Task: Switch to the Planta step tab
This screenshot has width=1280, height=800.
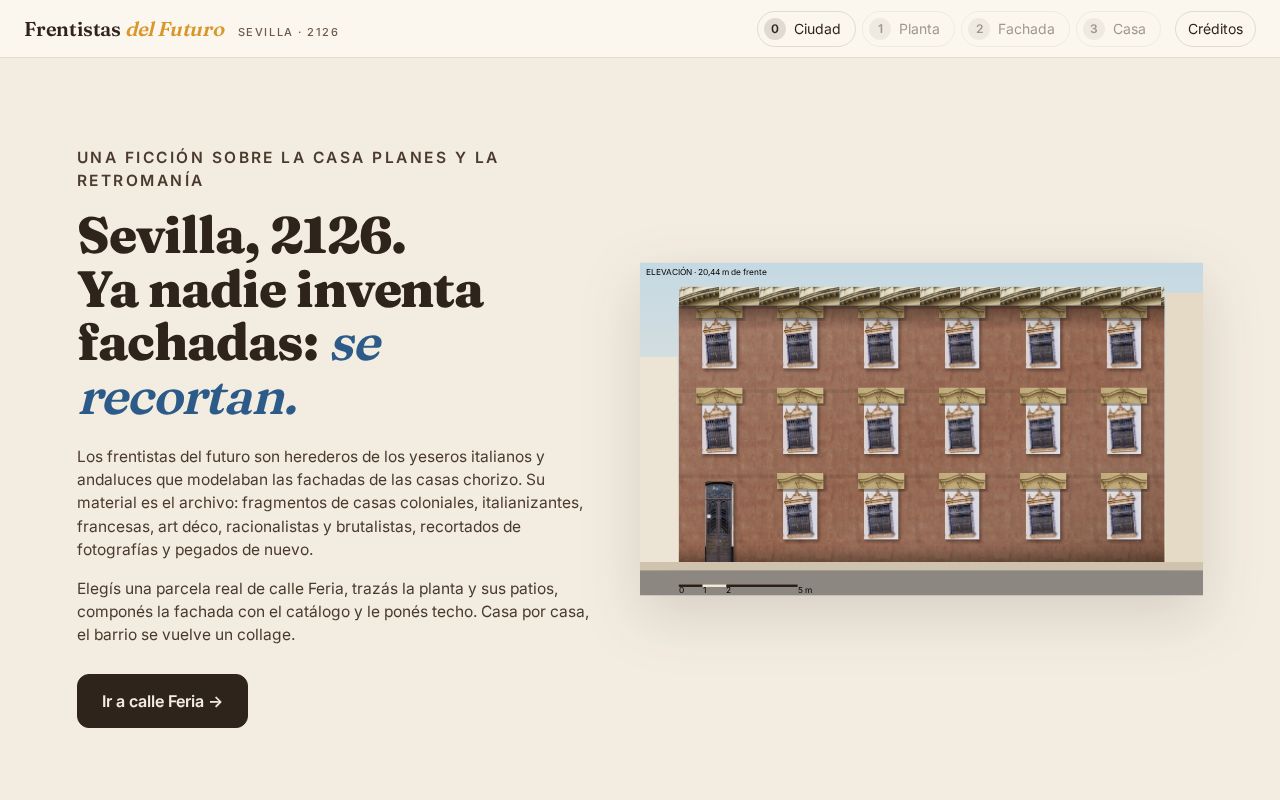Action: click(908, 29)
